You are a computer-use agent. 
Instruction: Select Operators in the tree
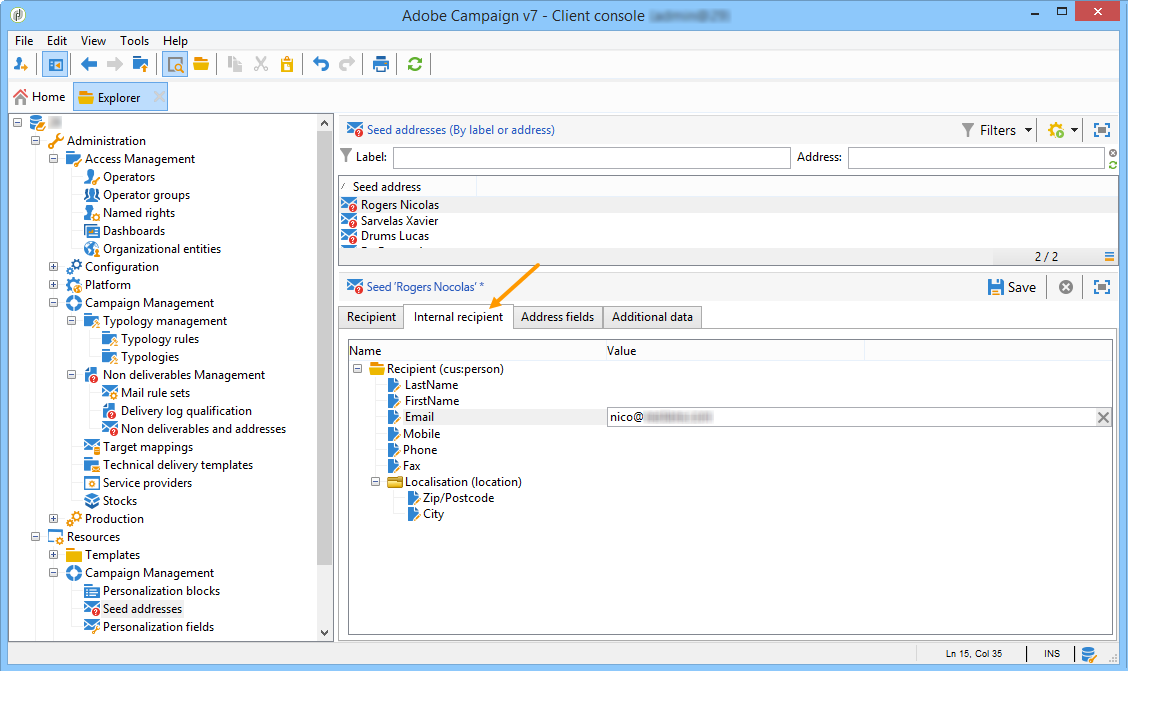tap(129, 176)
